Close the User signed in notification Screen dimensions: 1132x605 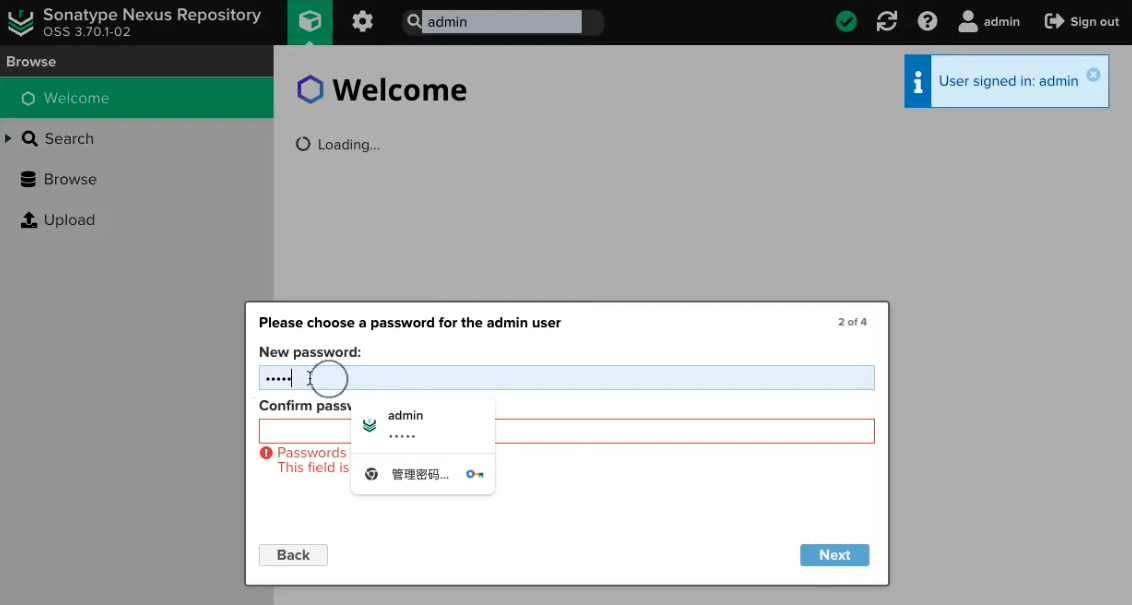point(1093,75)
